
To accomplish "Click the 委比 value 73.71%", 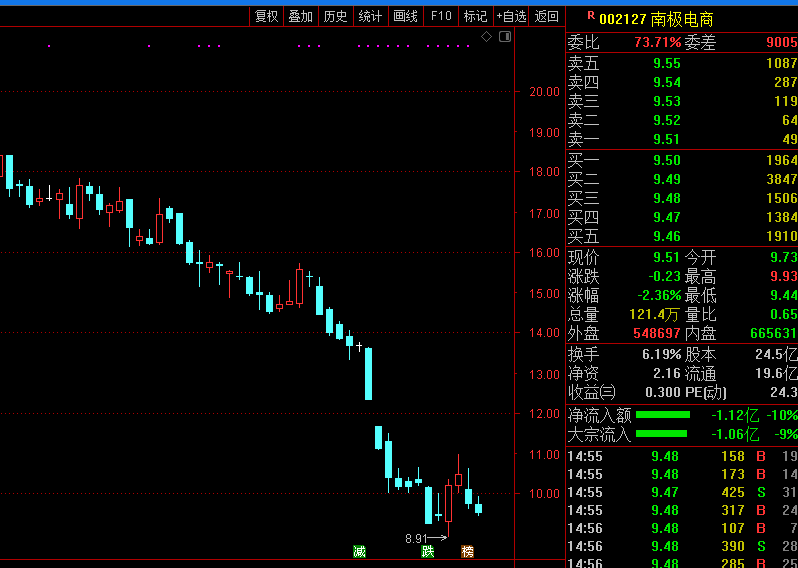I will 658,42.
